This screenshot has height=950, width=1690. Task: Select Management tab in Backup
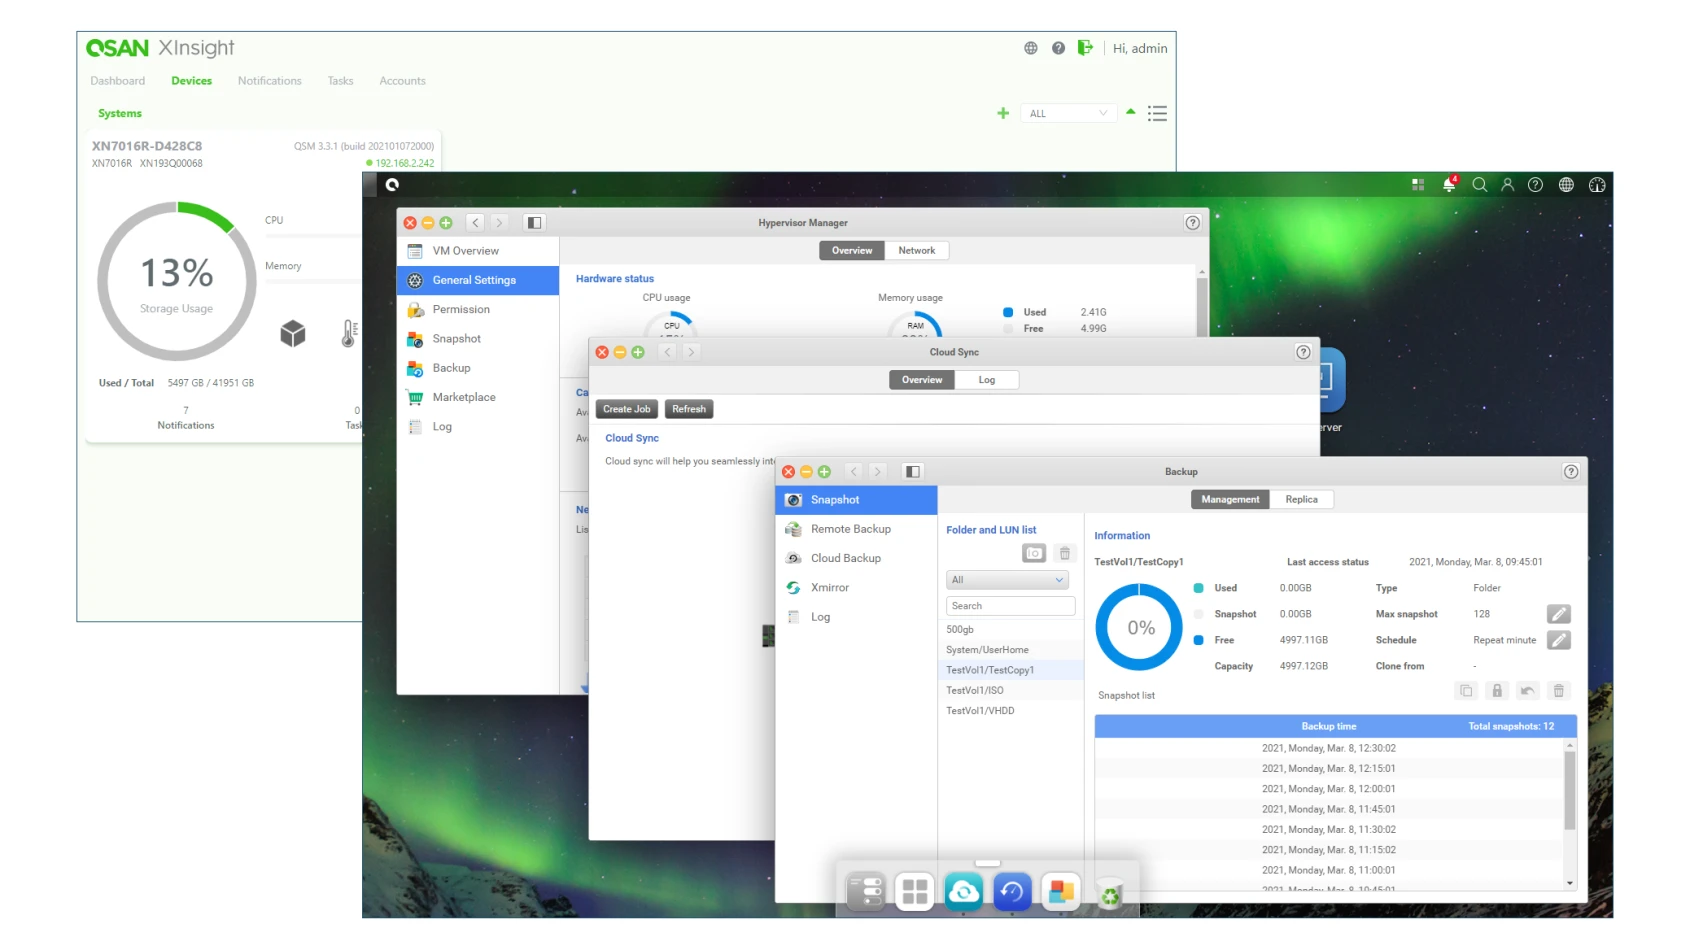tap(1230, 499)
